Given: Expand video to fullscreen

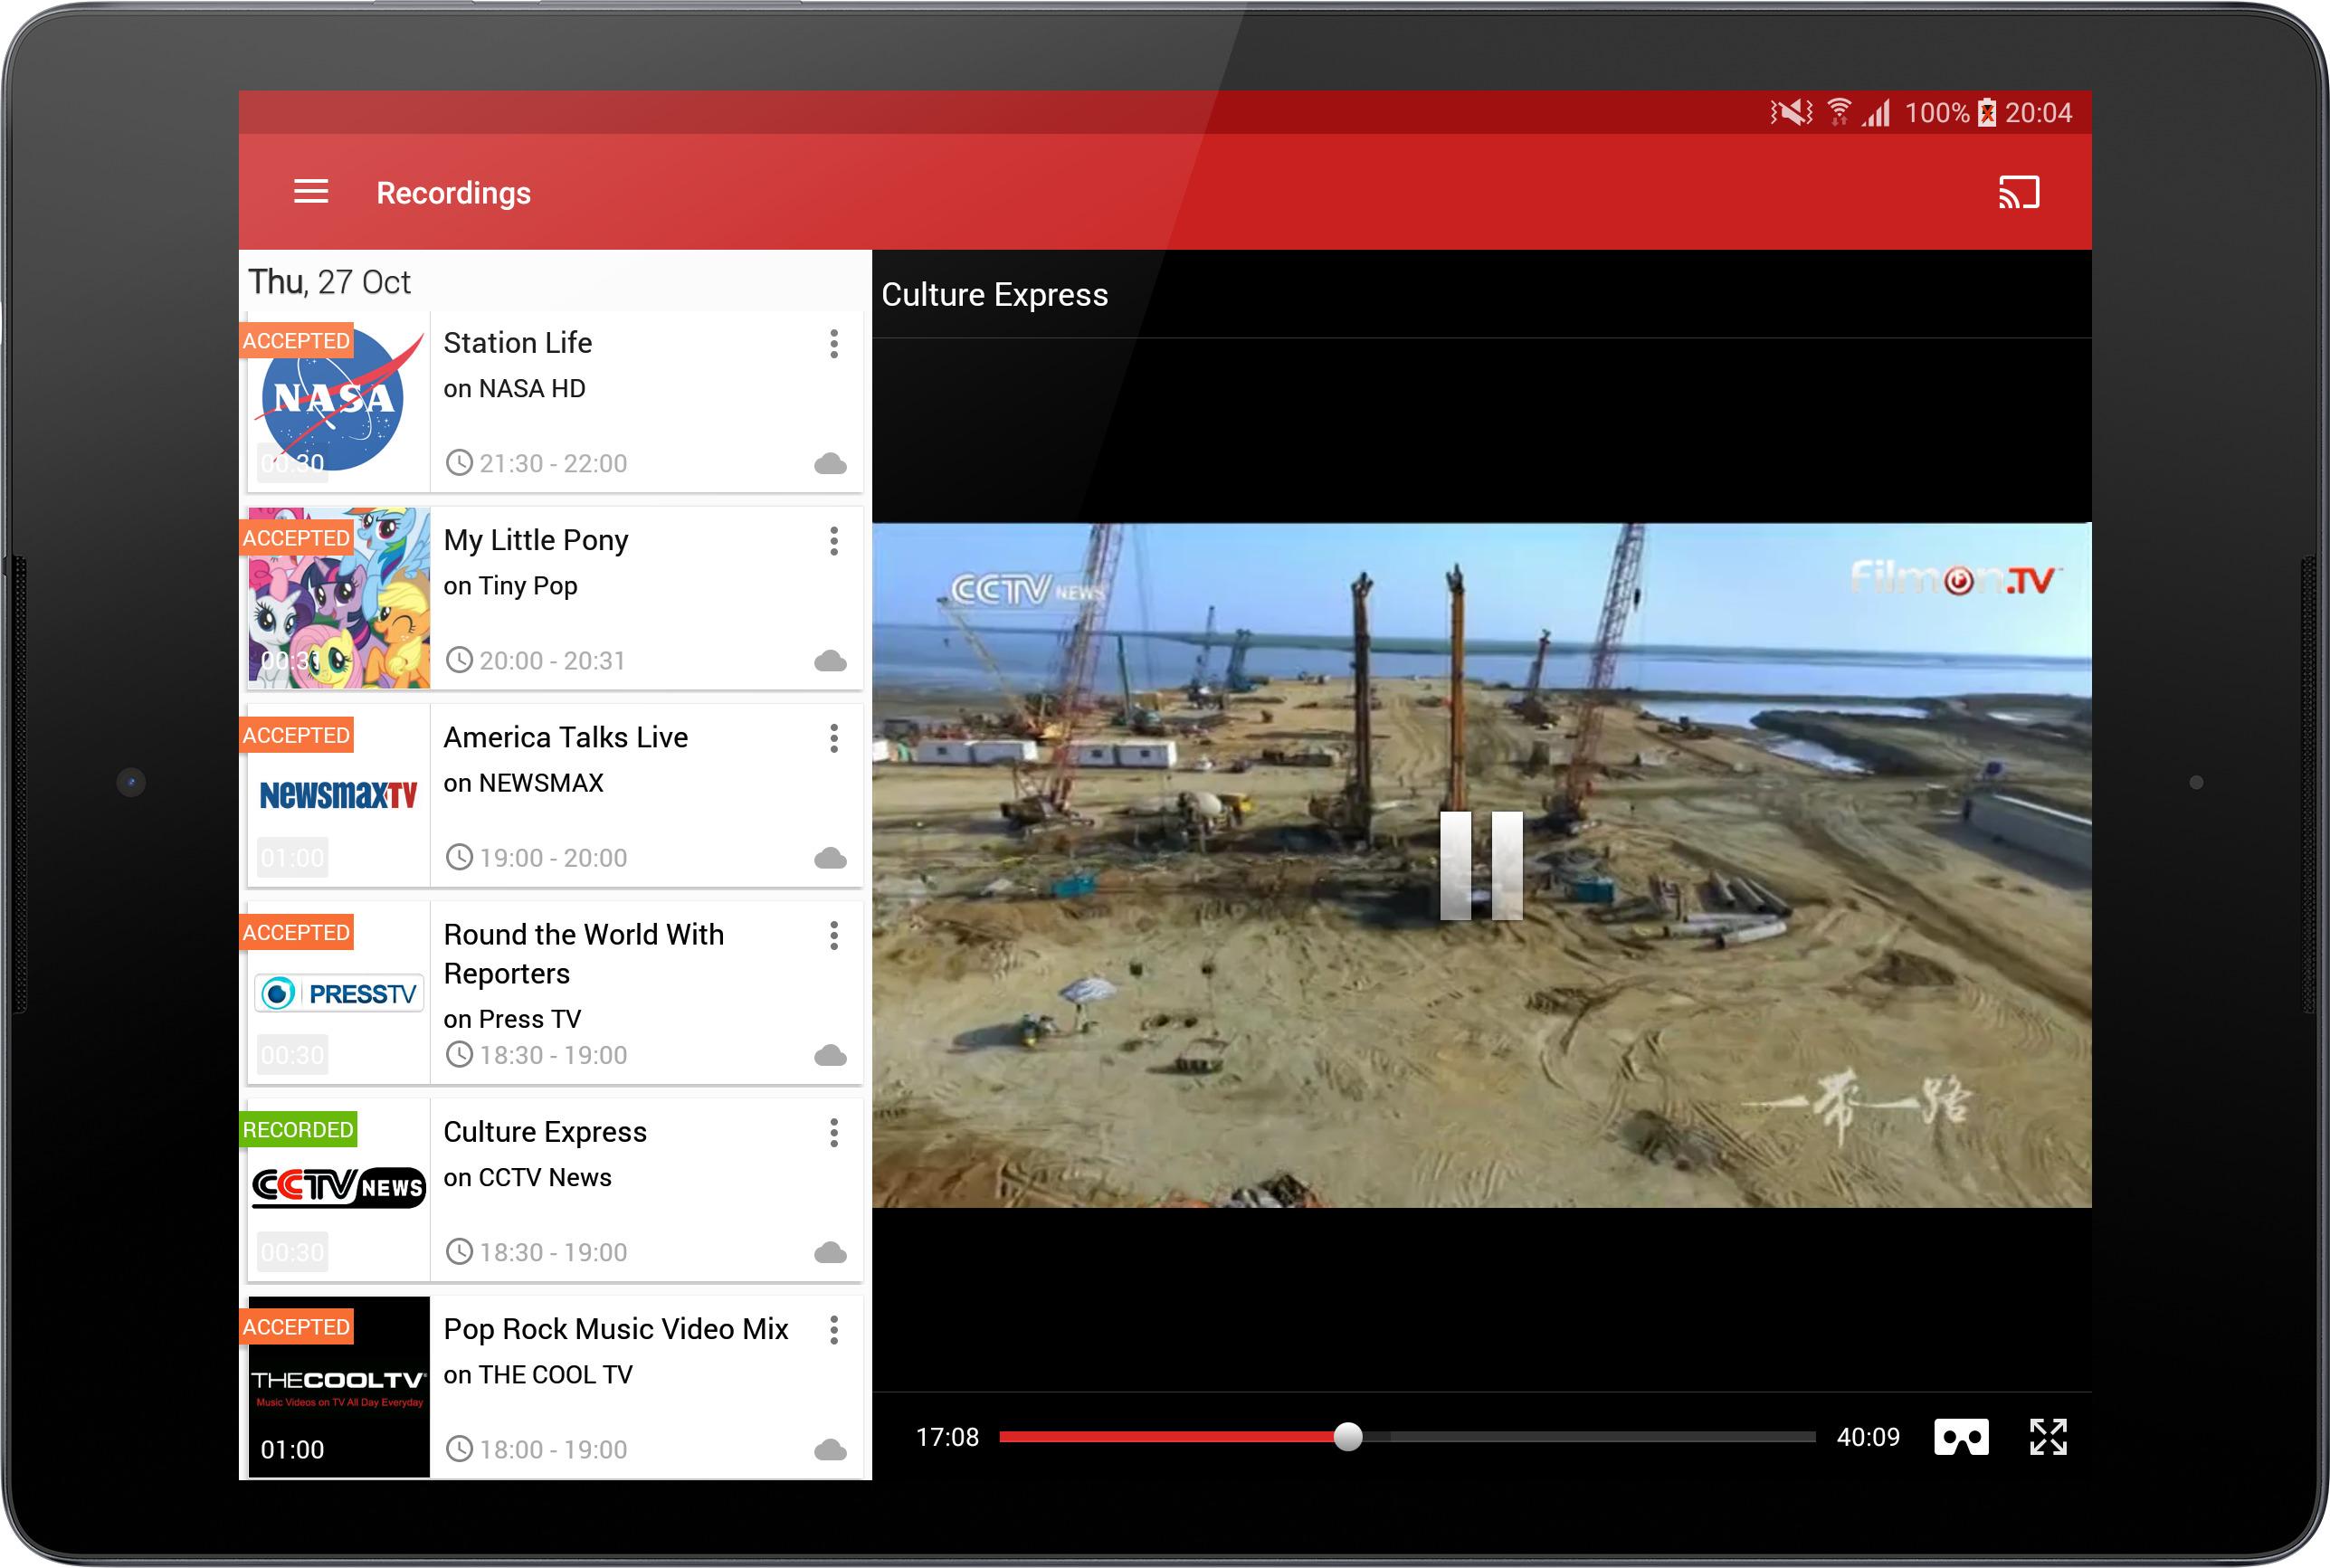Looking at the screenshot, I should [2047, 1437].
